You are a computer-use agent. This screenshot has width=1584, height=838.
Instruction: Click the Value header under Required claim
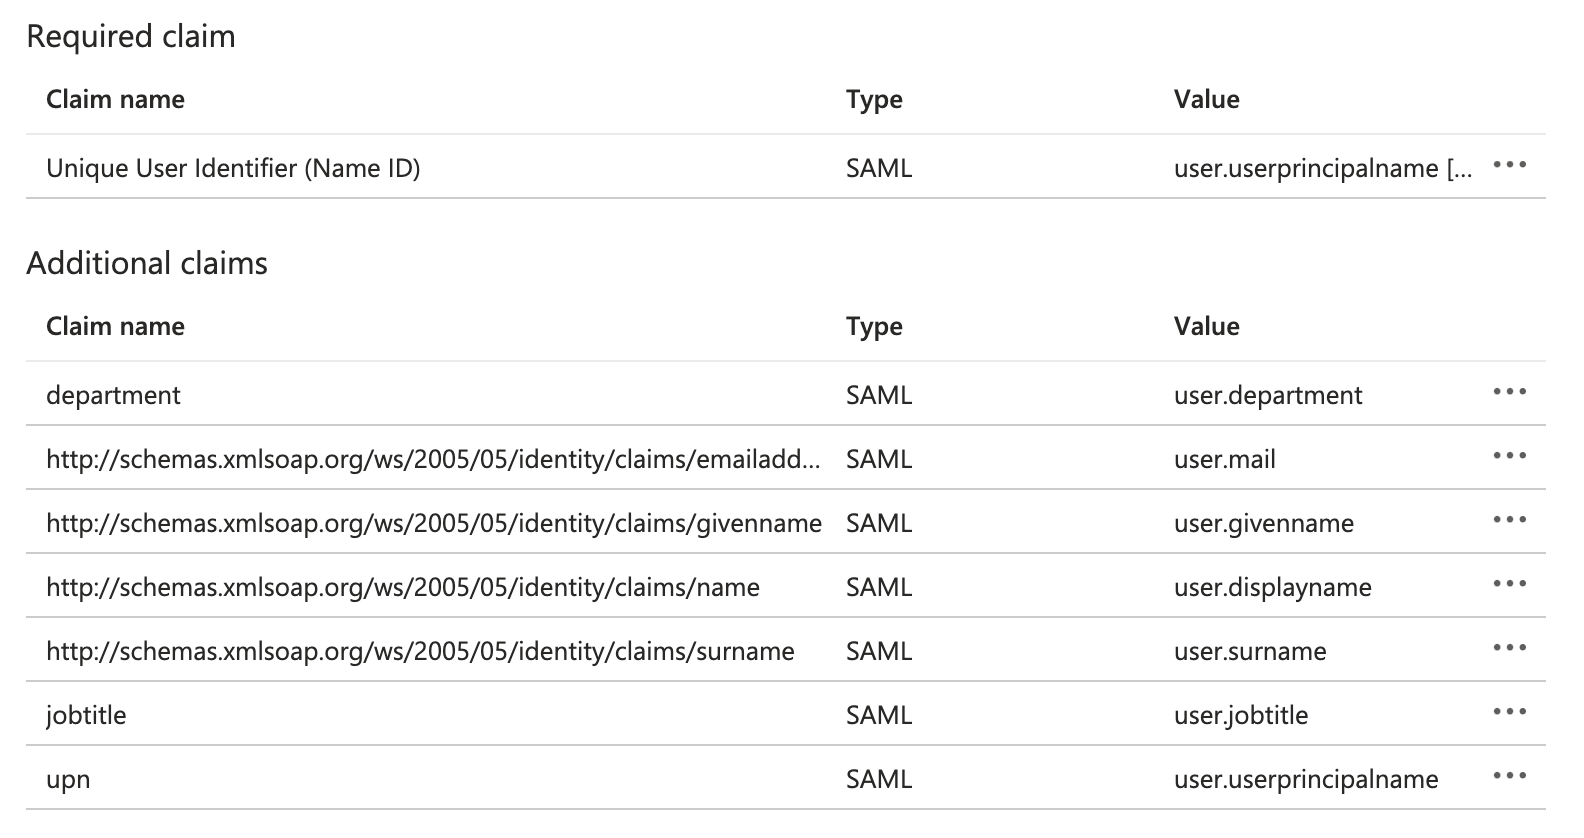[1206, 99]
